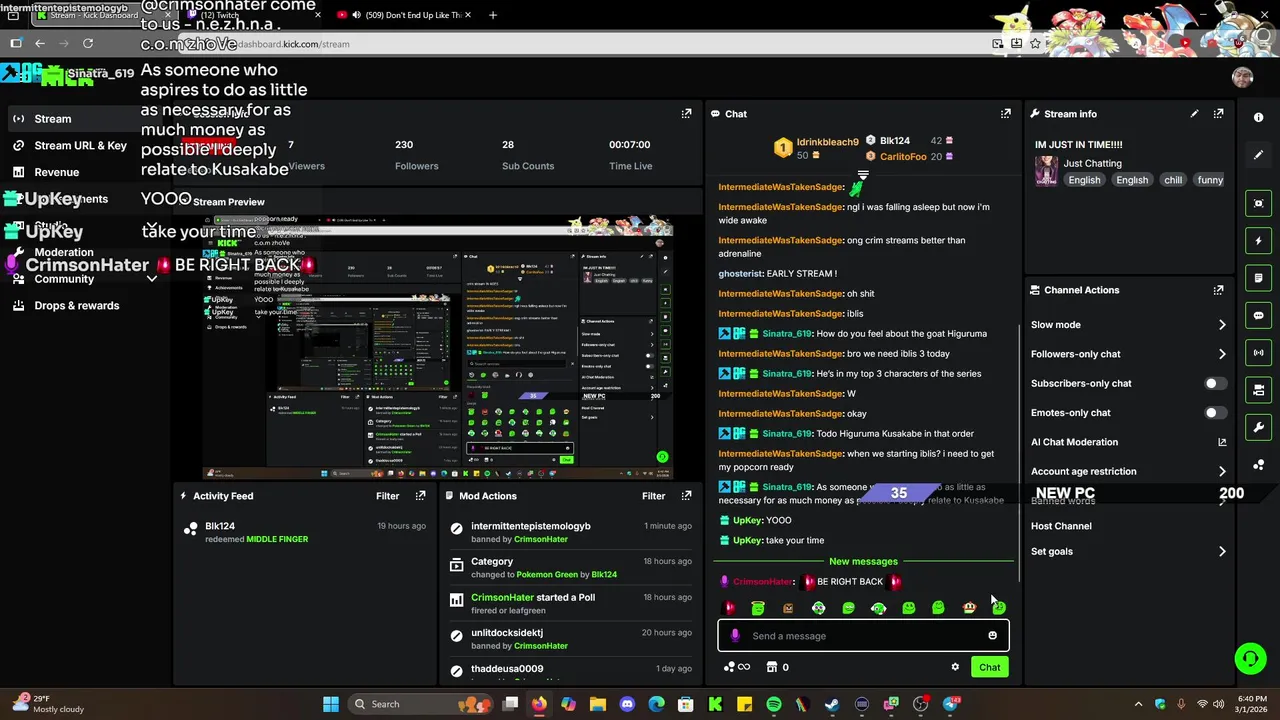The image size is (1280, 720).
Task: Switch to the Don't End Up Like This tab
Action: pyautogui.click(x=405, y=15)
